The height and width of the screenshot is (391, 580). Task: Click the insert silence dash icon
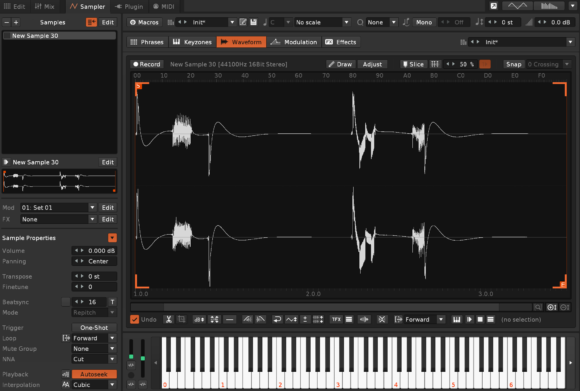(230, 320)
